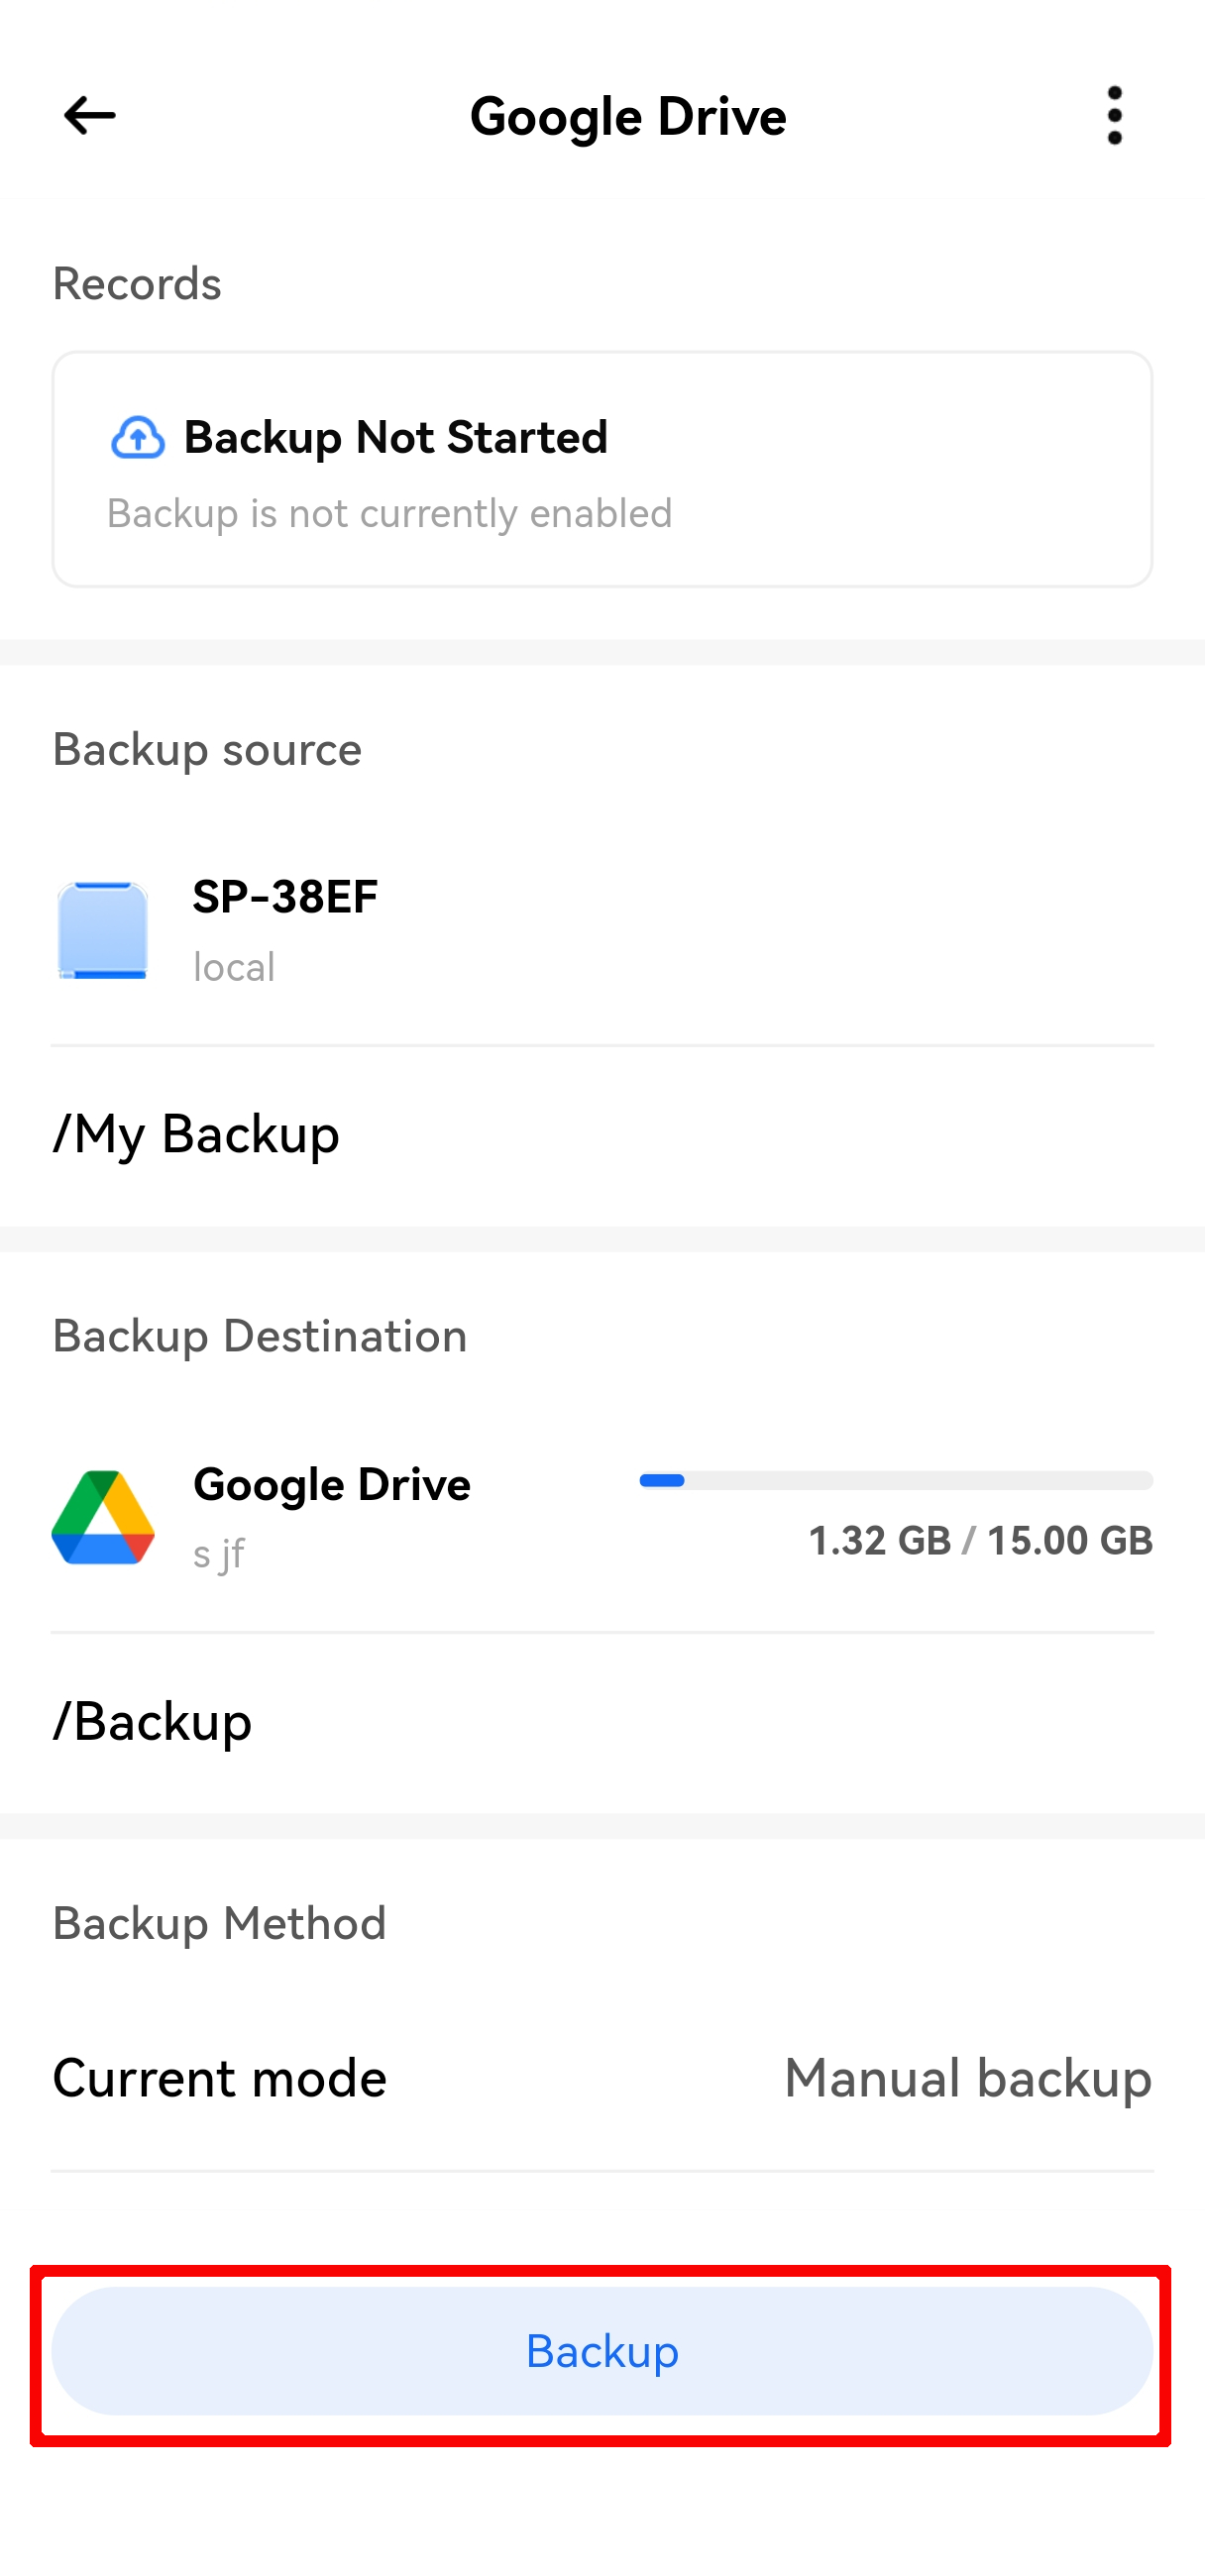Click the blue SP-38EF device icon
Viewport: 1205px width, 2576px height.
click(103, 930)
